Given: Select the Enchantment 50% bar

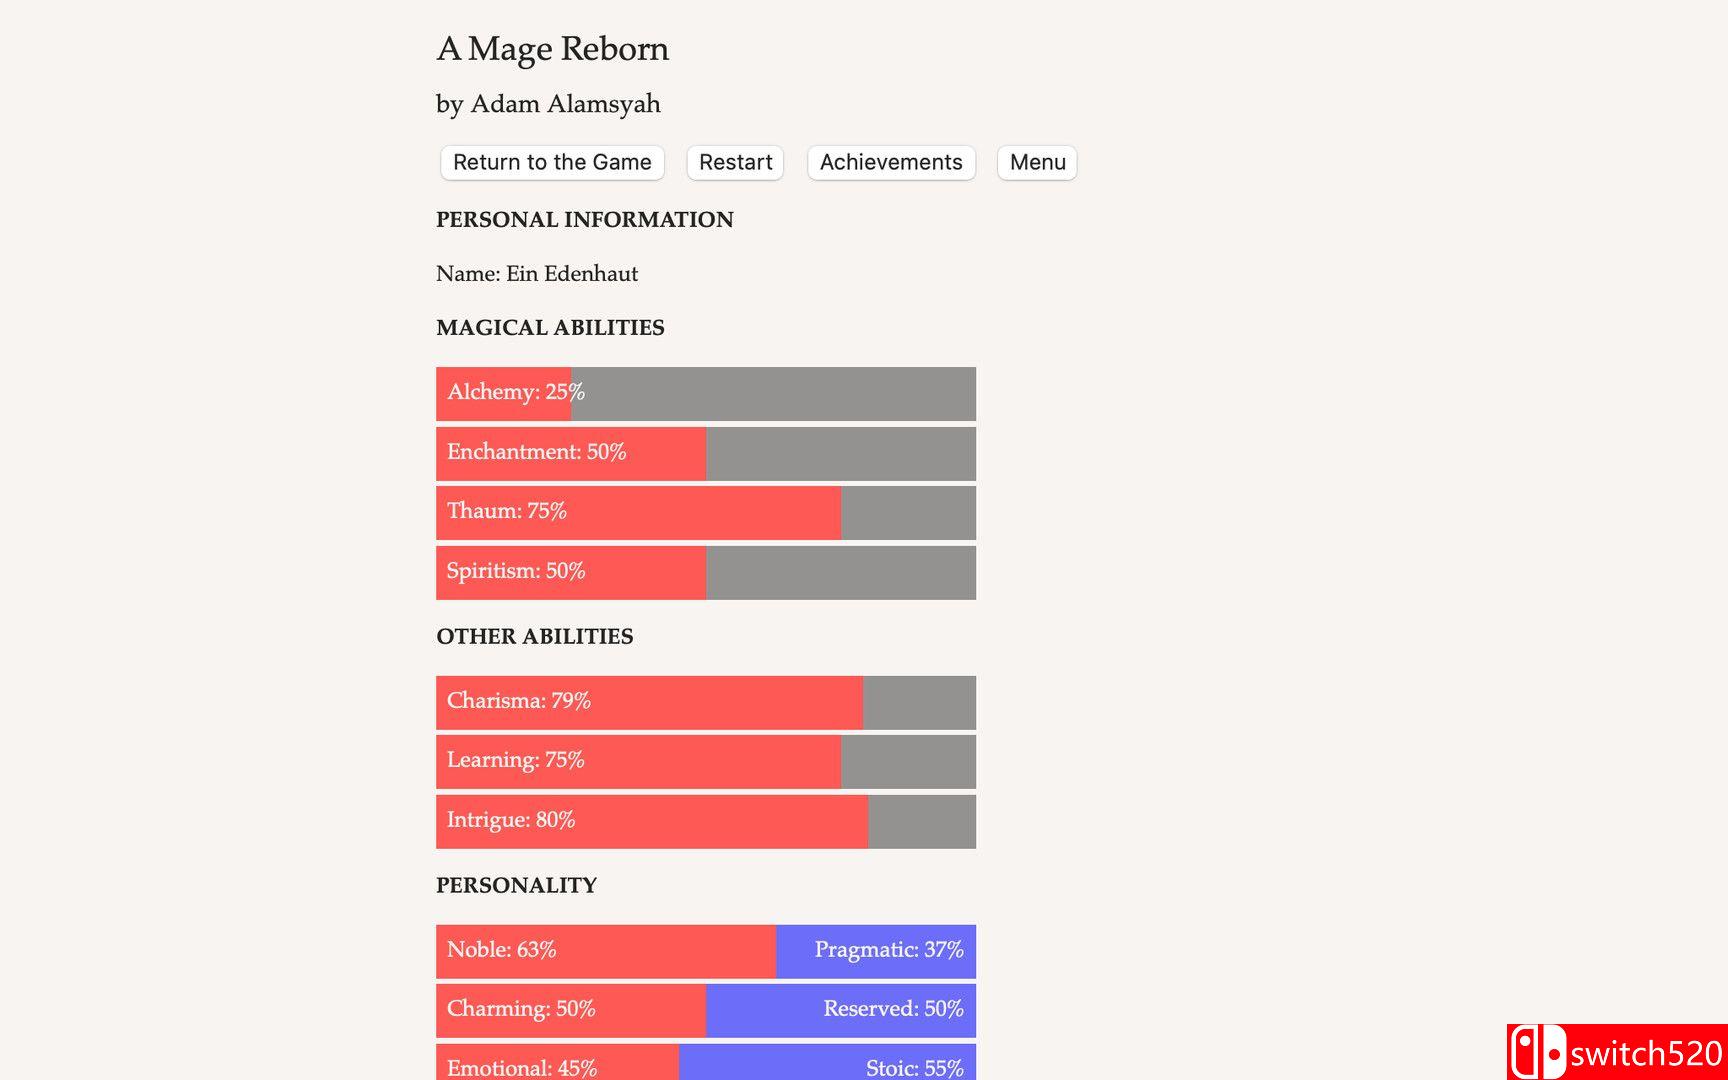Looking at the screenshot, I should tap(706, 453).
